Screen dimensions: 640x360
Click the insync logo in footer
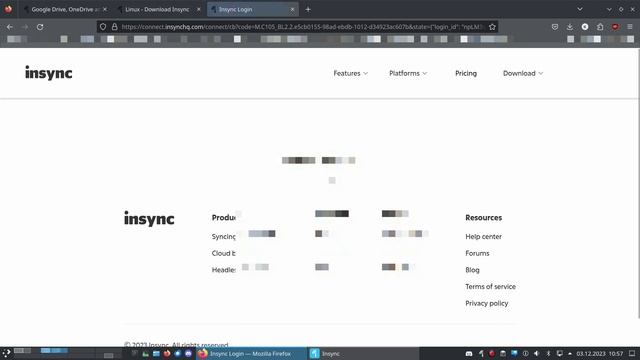pos(149,218)
